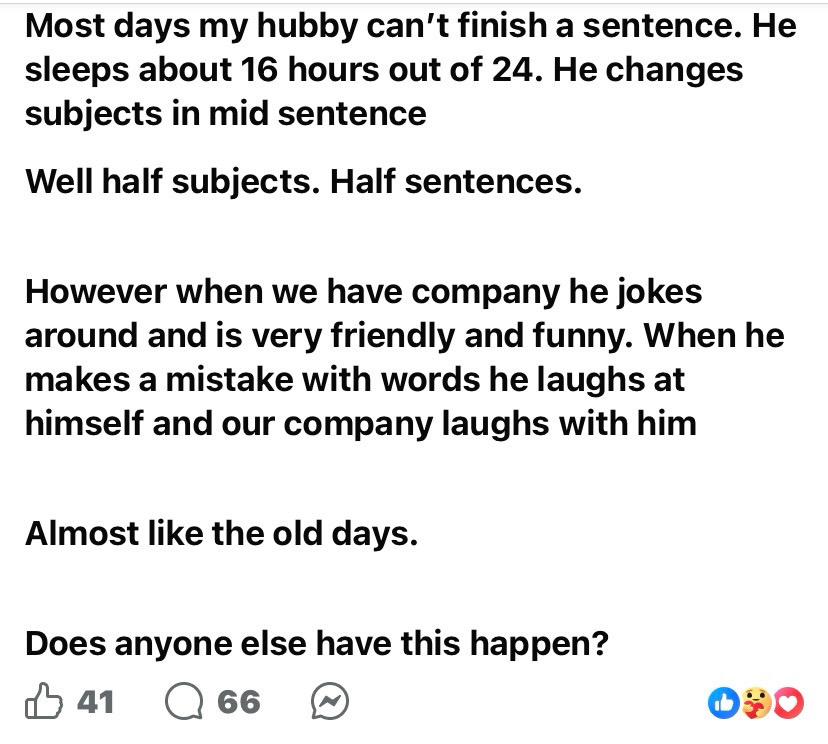Select 'Well half subjects. Half sentences.' line
The image size is (828, 744).
click(x=303, y=182)
